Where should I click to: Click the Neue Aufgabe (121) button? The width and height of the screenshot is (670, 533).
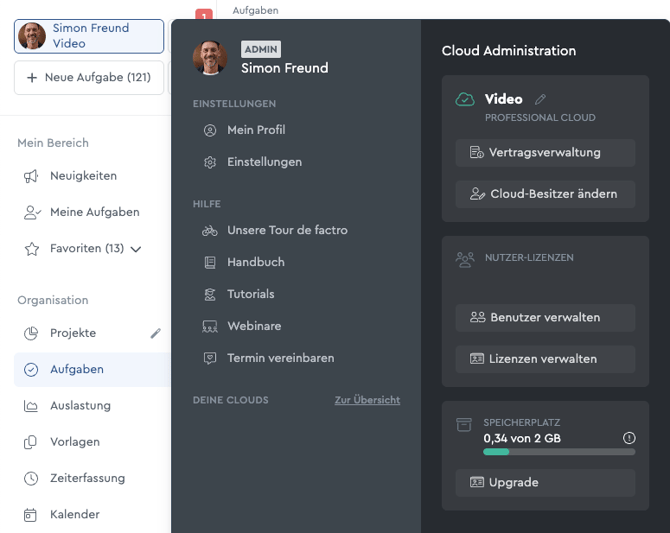tap(89, 77)
